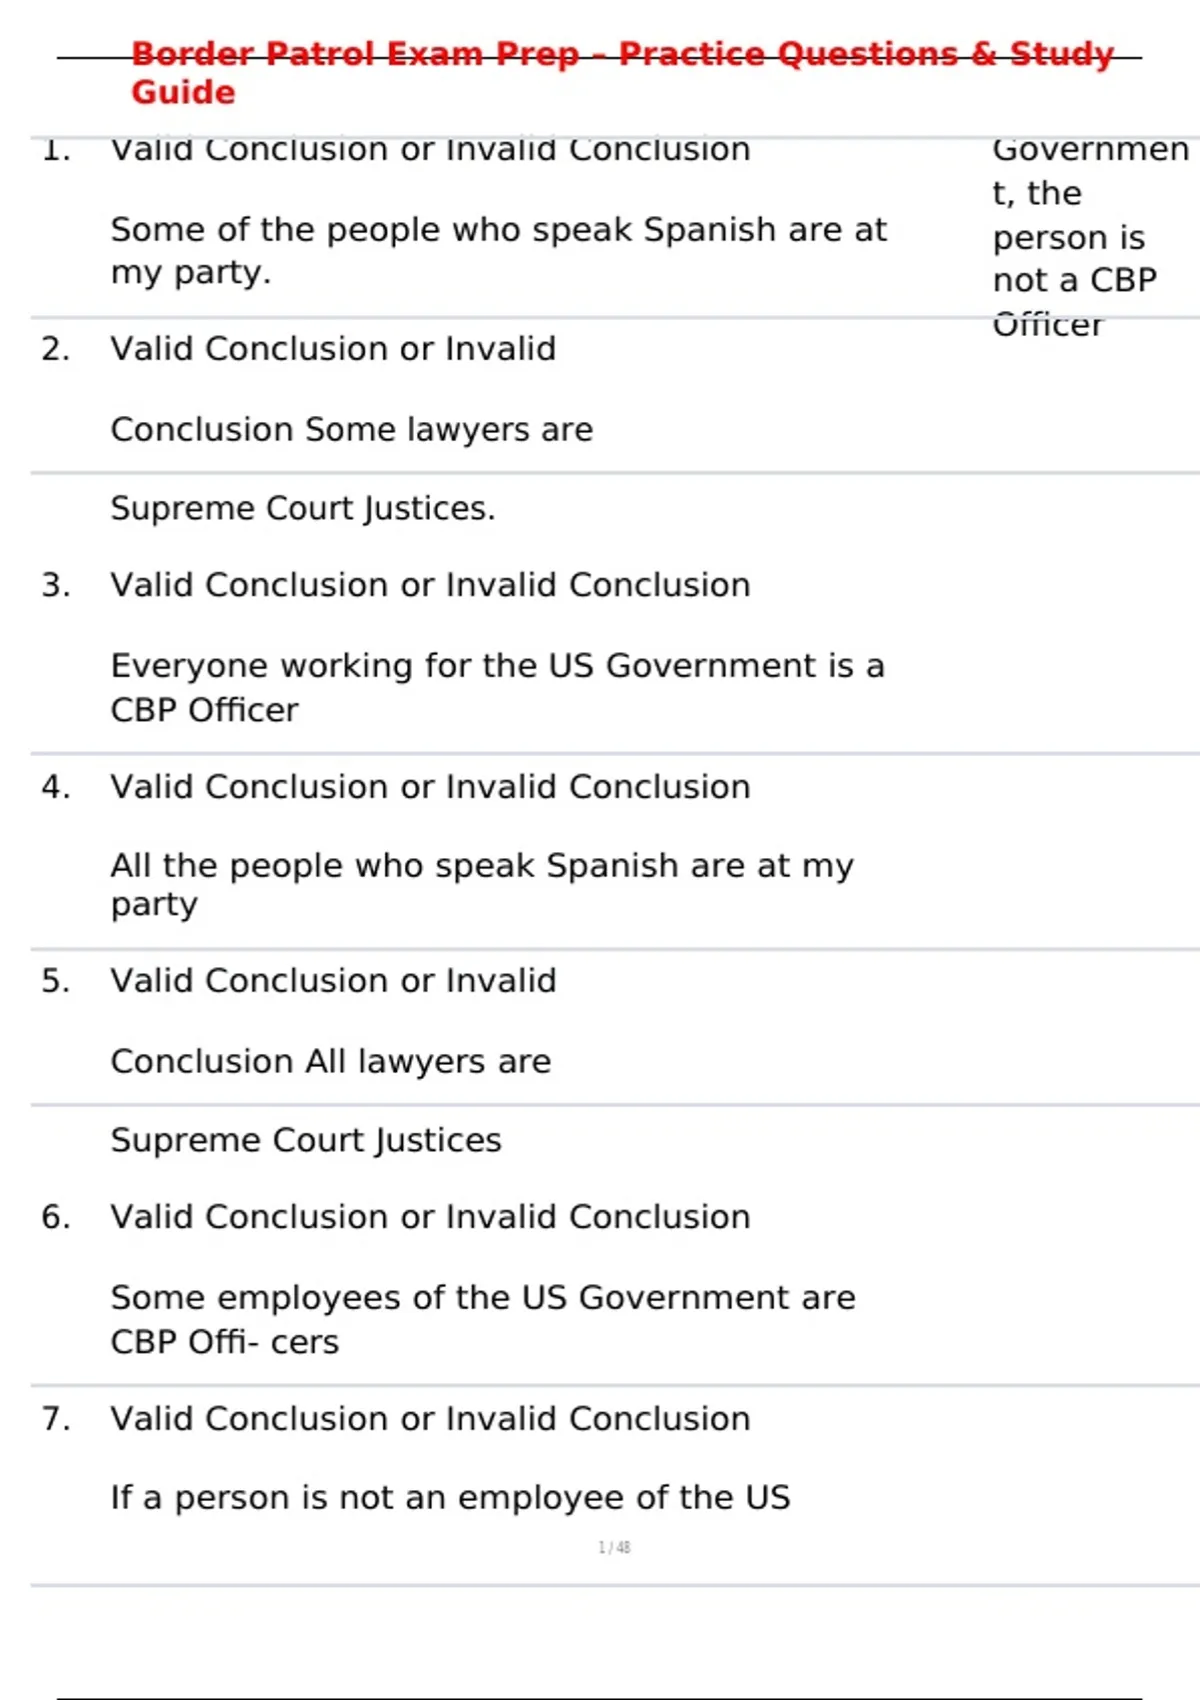The width and height of the screenshot is (1200, 1700).
Task: Click the page number indicator 1 / 48
Action: [x=614, y=1547]
